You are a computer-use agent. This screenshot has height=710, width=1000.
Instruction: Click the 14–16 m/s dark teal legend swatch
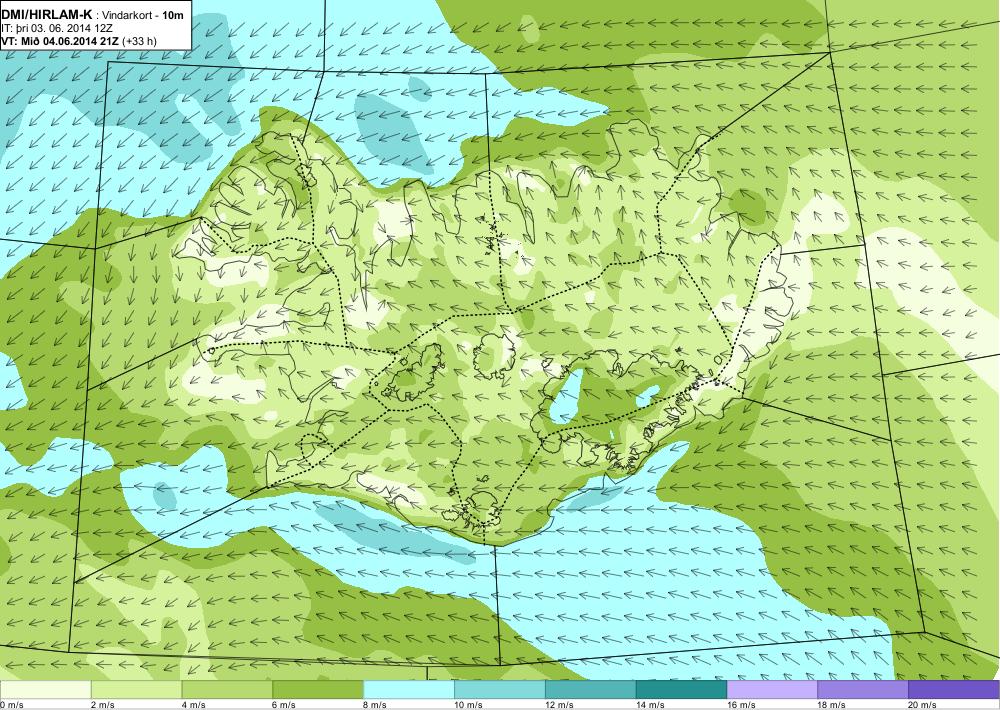(x=682, y=690)
